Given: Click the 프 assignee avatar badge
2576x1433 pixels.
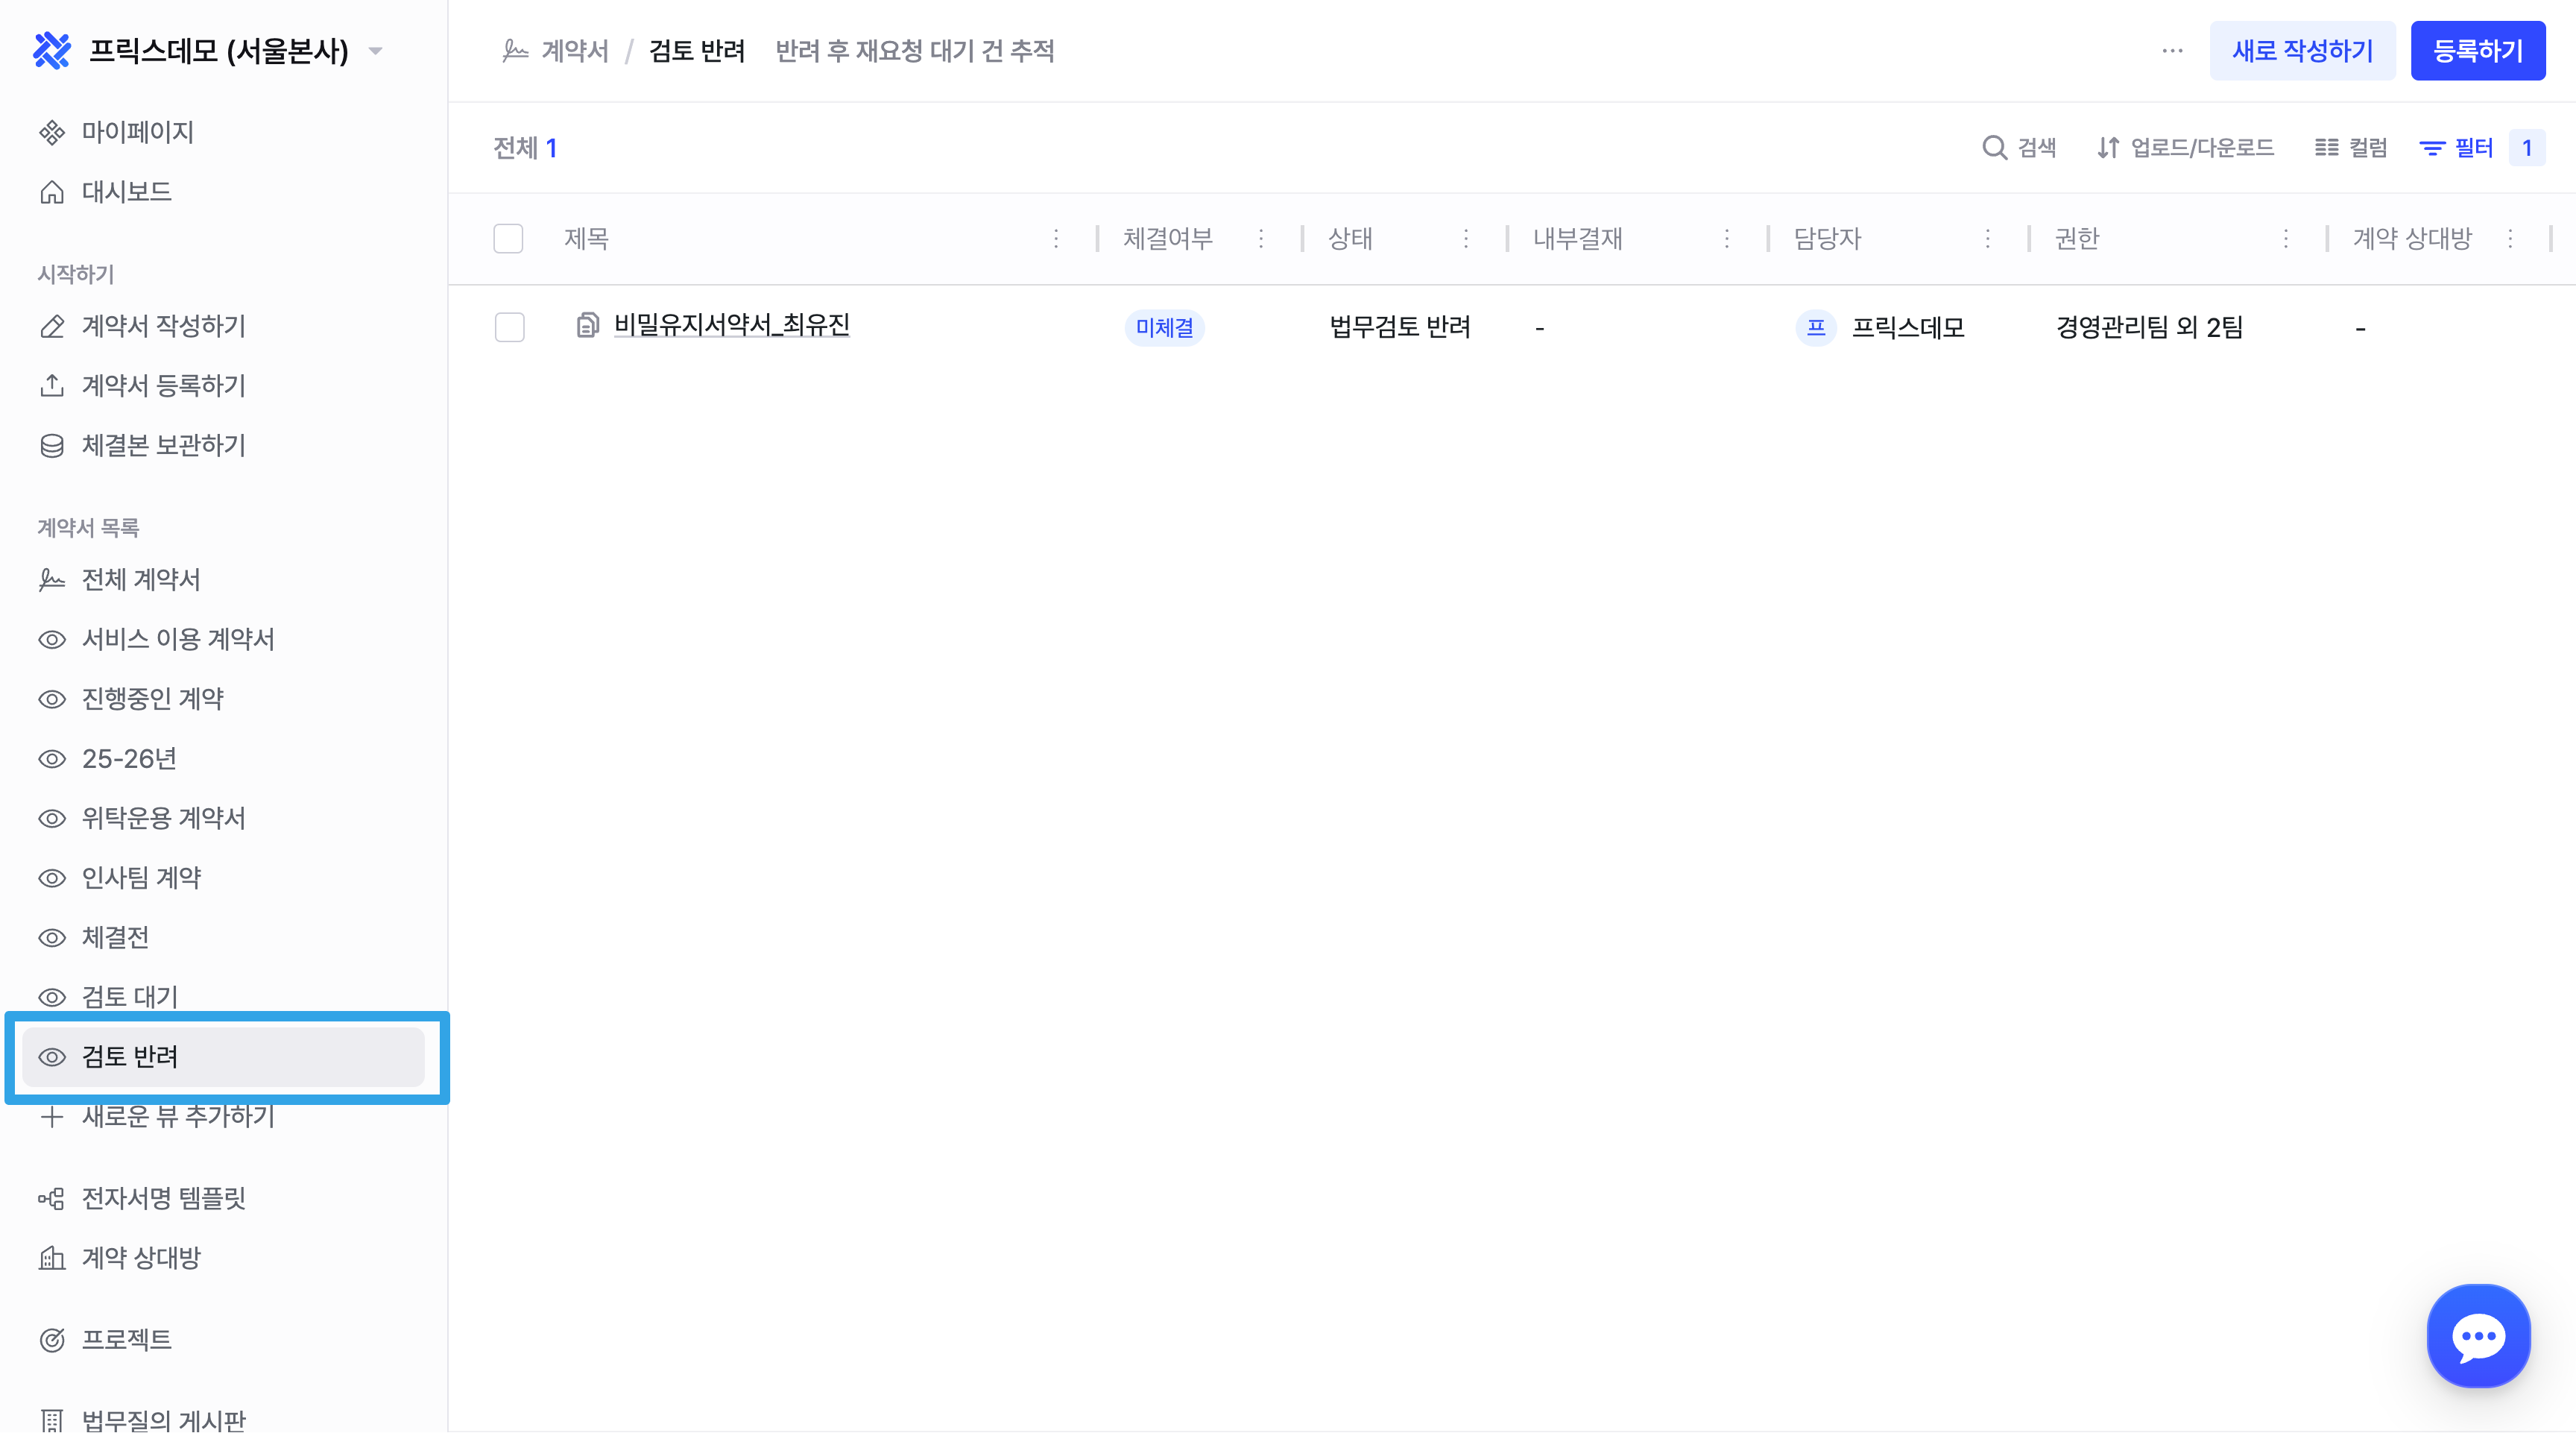Looking at the screenshot, I should click(x=1815, y=328).
